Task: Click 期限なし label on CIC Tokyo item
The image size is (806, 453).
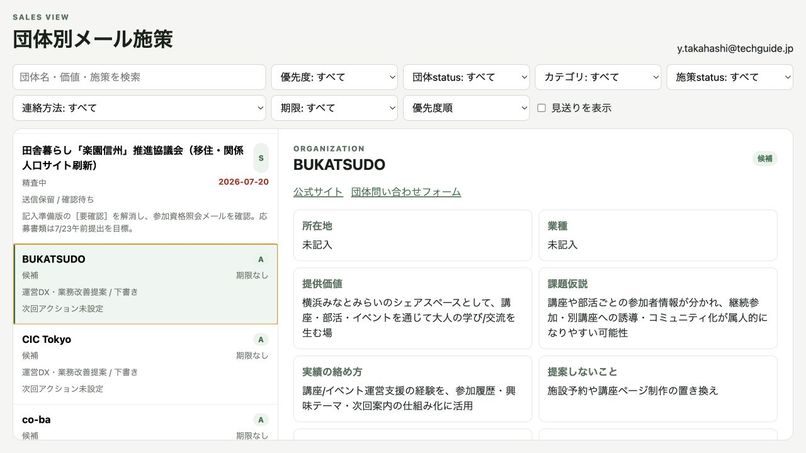Action: click(252, 355)
